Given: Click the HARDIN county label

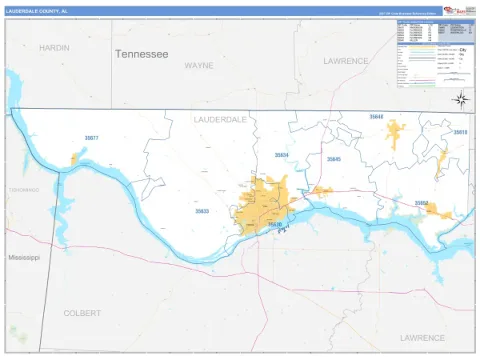Looking at the screenshot, I should (55, 48).
